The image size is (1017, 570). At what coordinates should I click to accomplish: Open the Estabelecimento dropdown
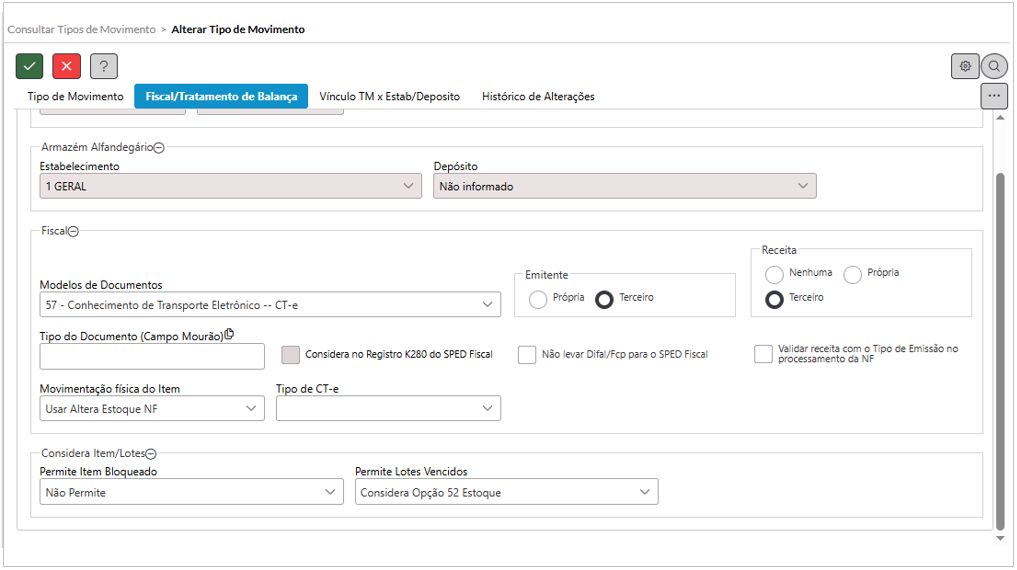pyautogui.click(x=230, y=186)
